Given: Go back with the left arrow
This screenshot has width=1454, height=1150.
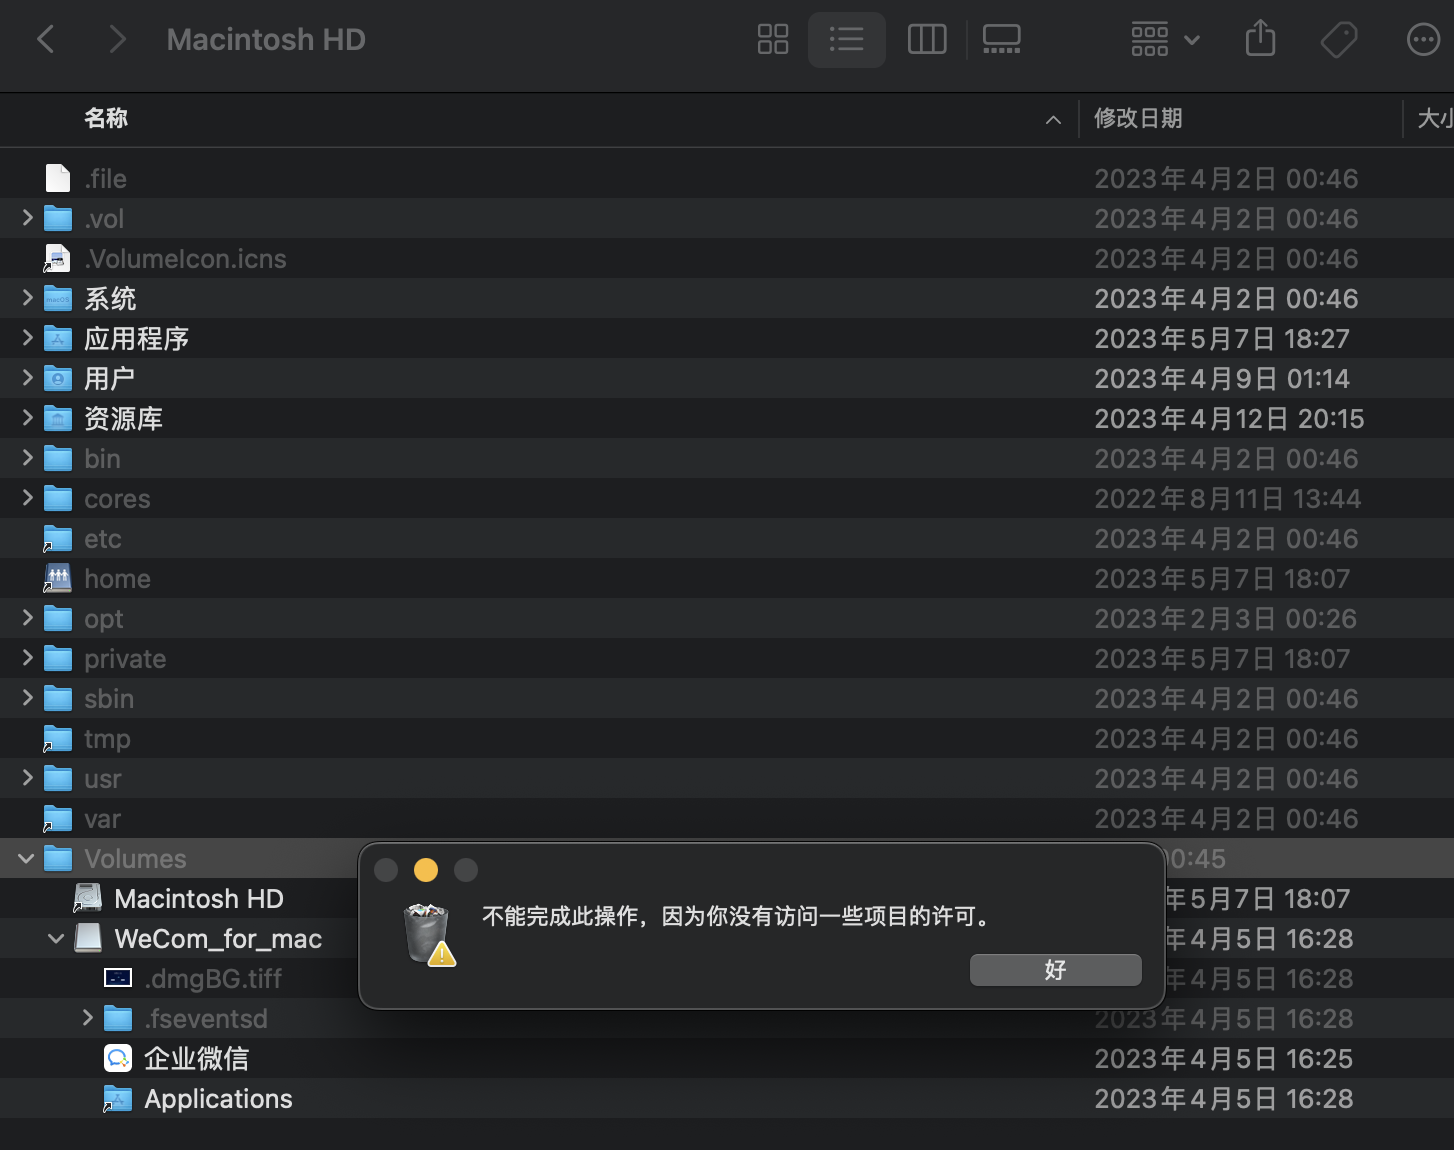Looking at the screenshot, I should pos(46,40).
